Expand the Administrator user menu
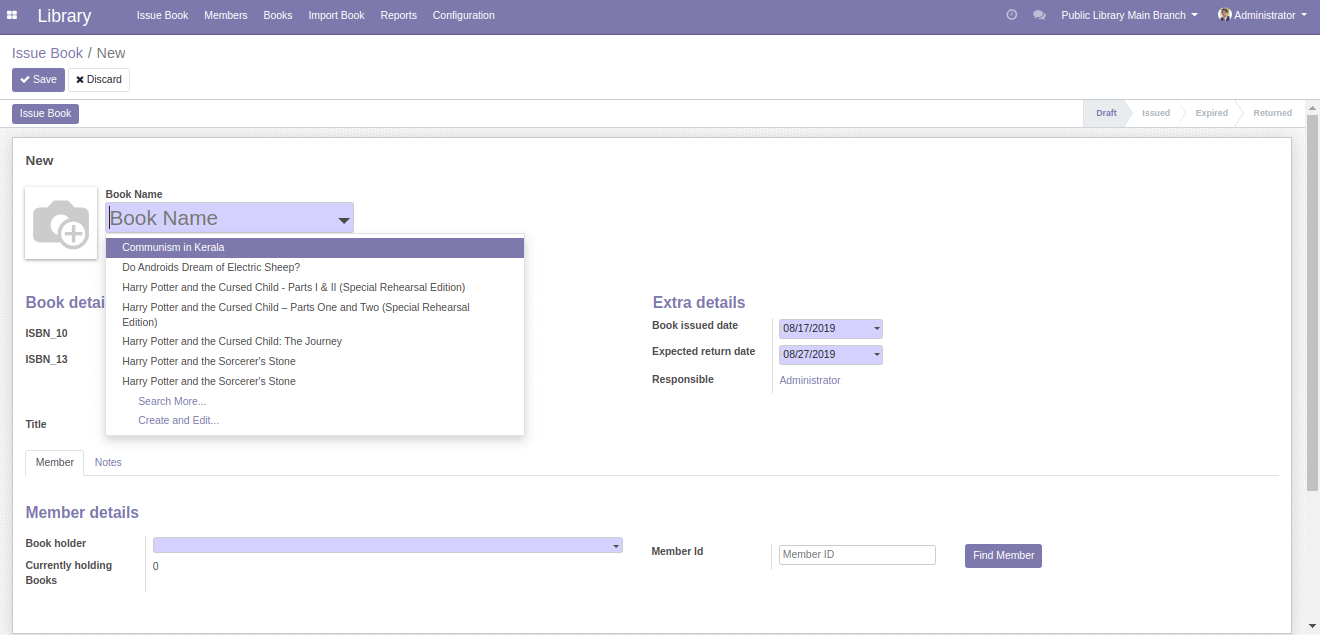Screen dimensions: 1320x635 [1262, 15]
